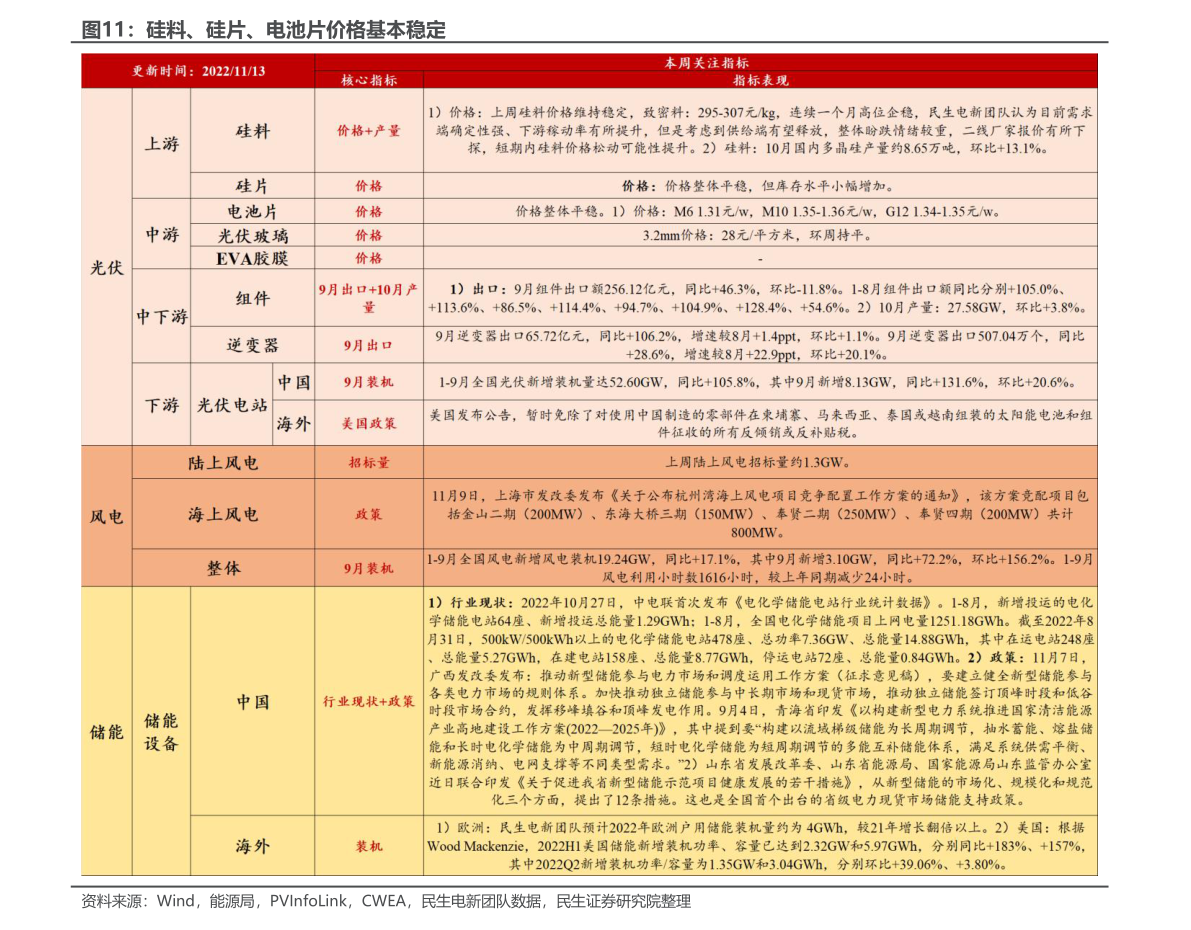The height and width of the screenshot is (930, 1191).
Task: Click "9月装机" in the 风电 整体 row
Action: (368, 568)
